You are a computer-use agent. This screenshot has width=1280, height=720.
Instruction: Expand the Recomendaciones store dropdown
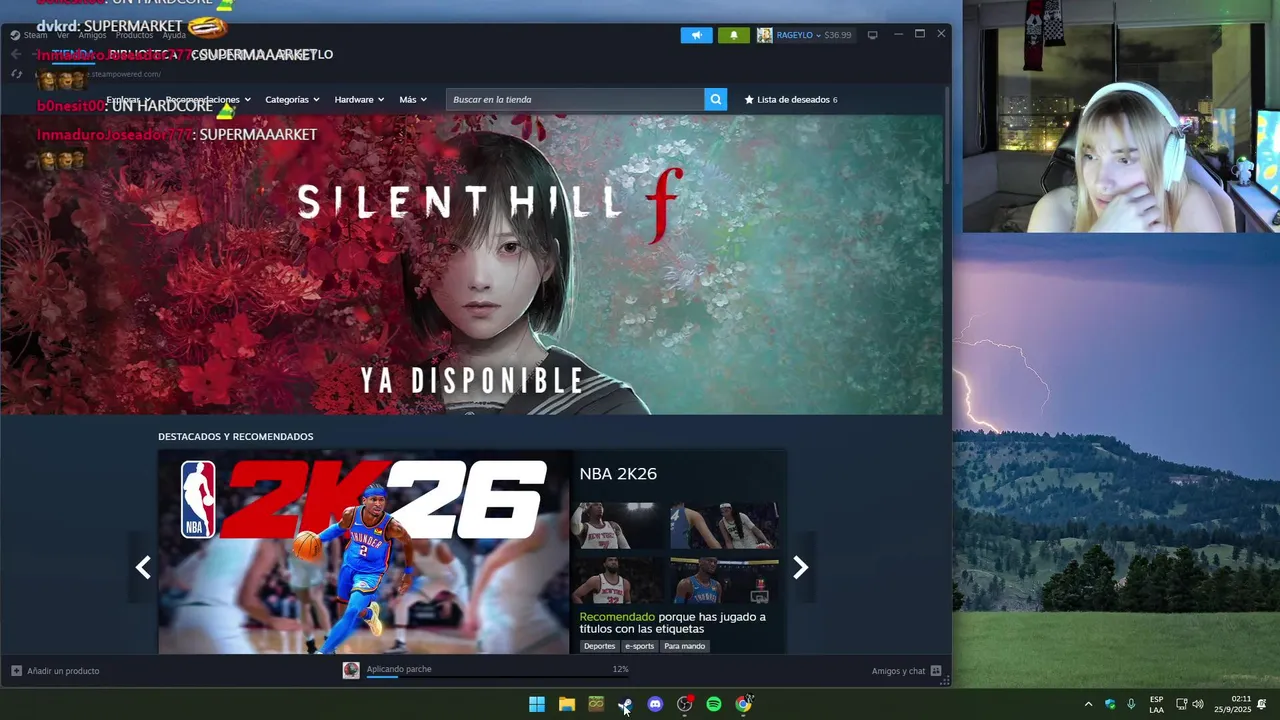pos(208,99)
